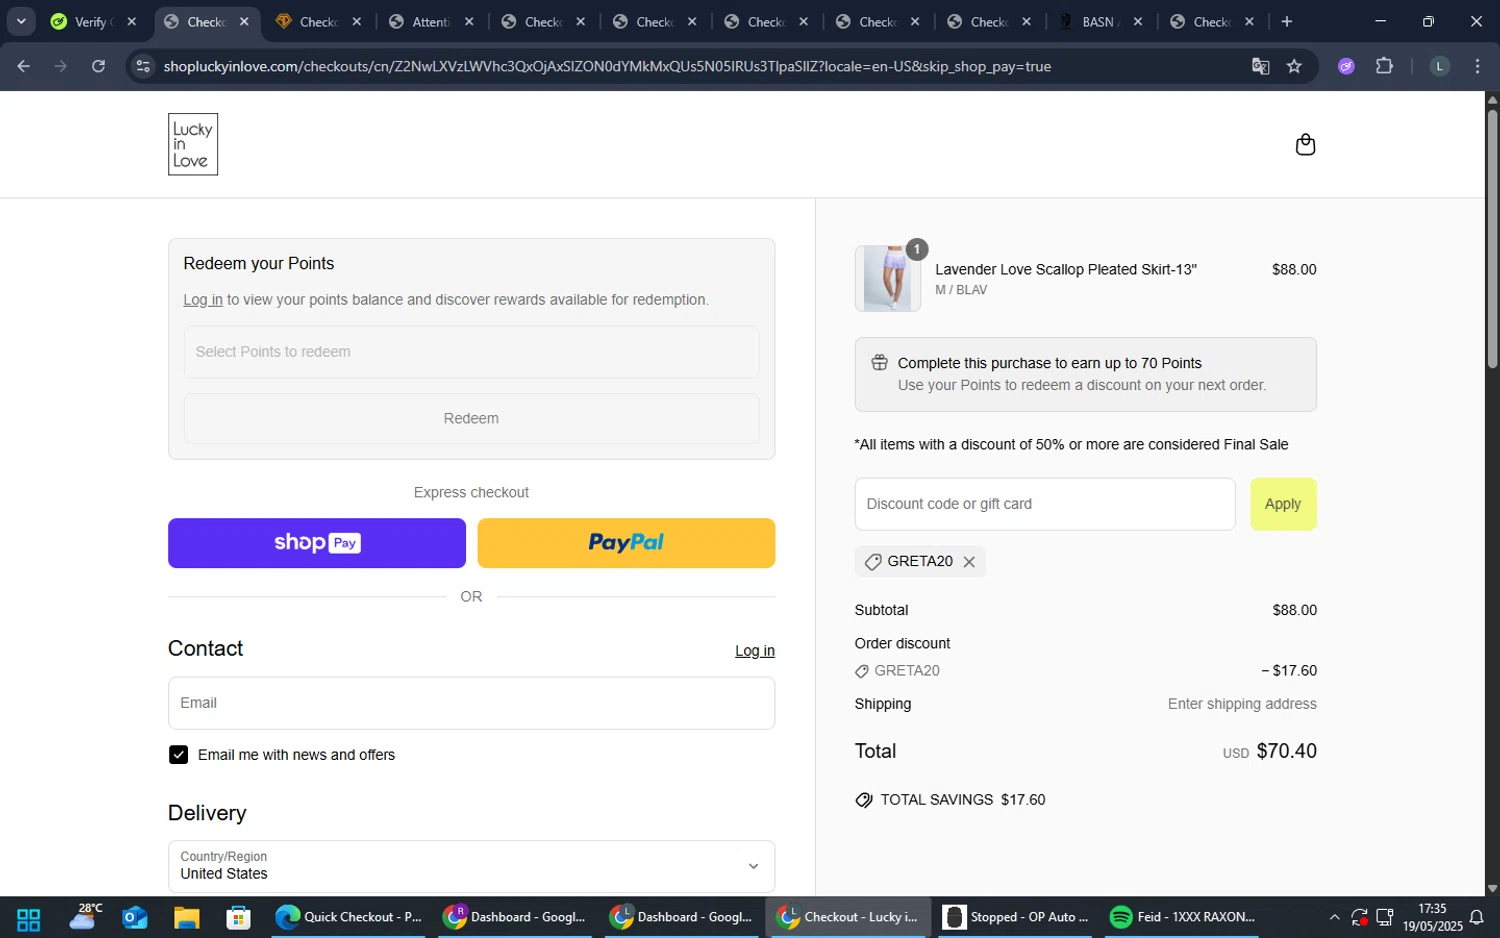Click the browser address bar URL
Image resolution: width=1500 pixels, height=938 pixels.
607,66
